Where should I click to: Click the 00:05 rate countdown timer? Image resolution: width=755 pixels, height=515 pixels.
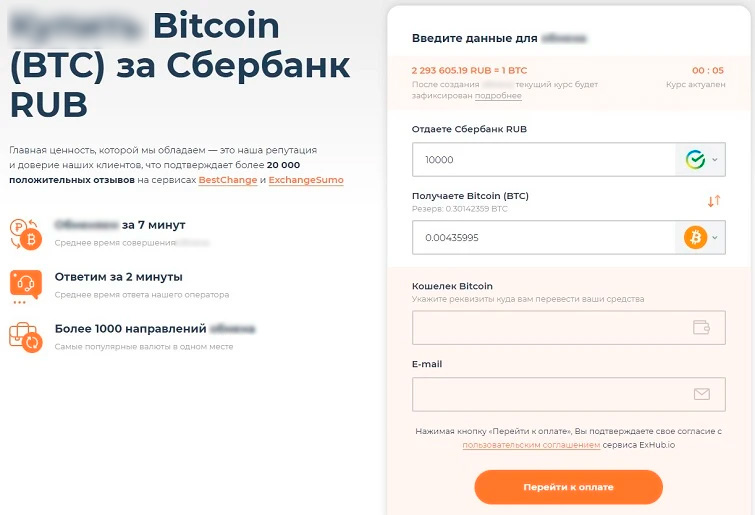coord(707,71)
